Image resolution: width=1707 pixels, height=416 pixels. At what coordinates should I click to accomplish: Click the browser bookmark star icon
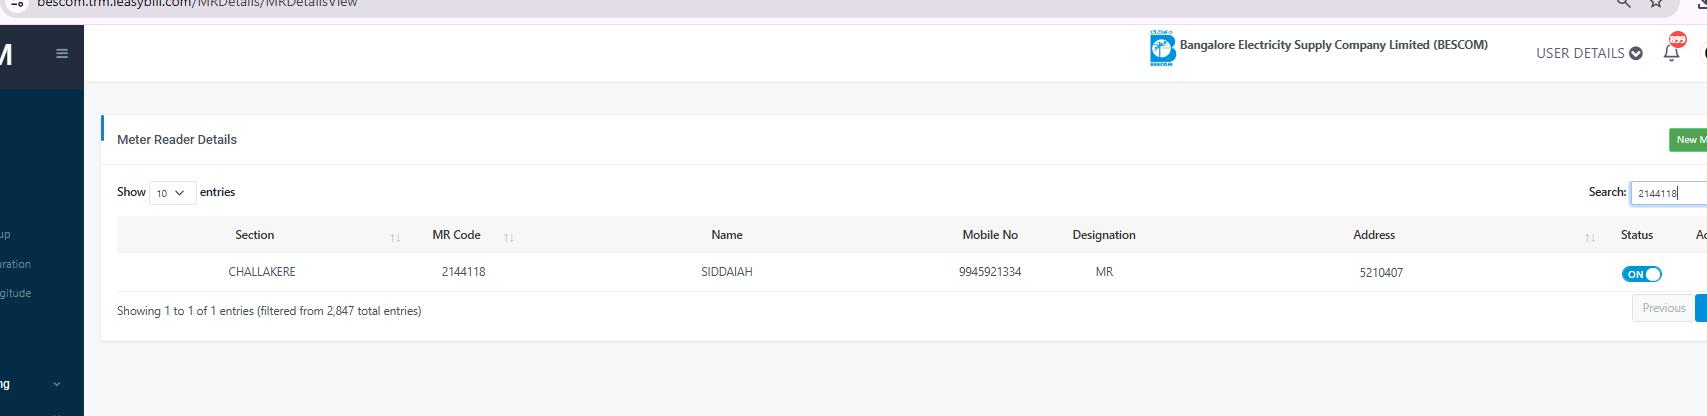(x=1656, y=3)
